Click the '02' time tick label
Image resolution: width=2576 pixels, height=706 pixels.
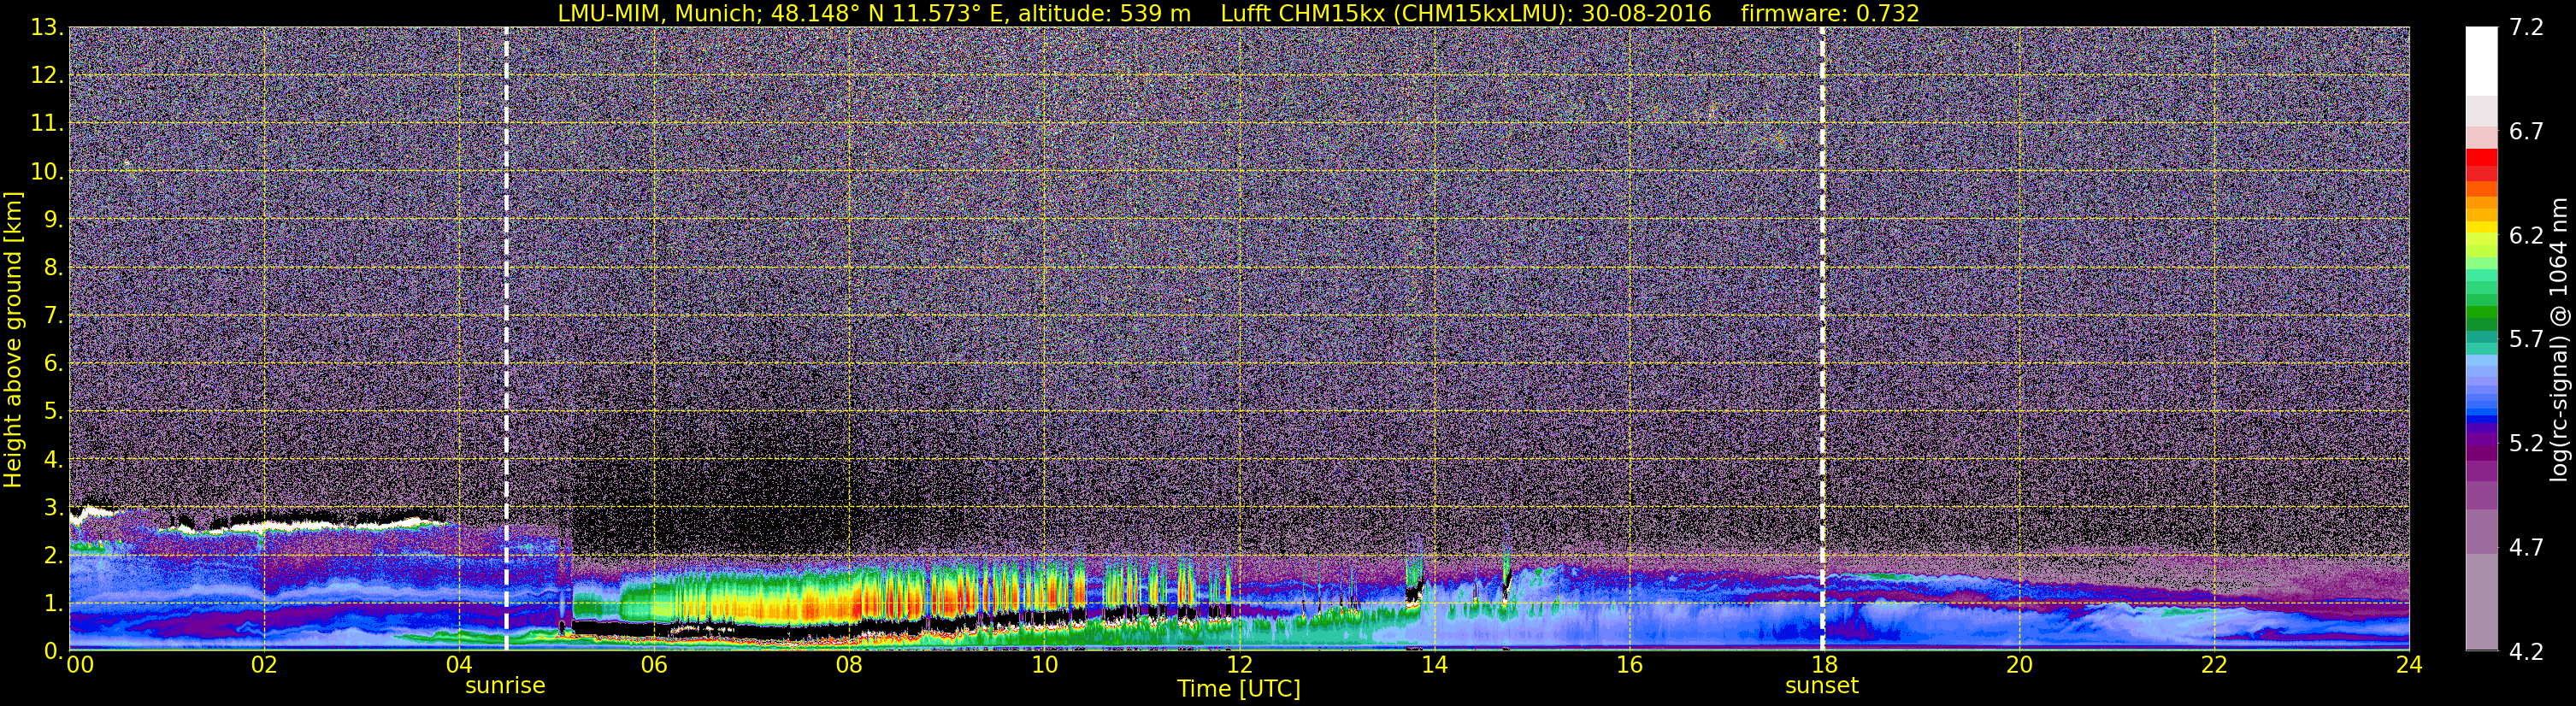pos(263,665)
